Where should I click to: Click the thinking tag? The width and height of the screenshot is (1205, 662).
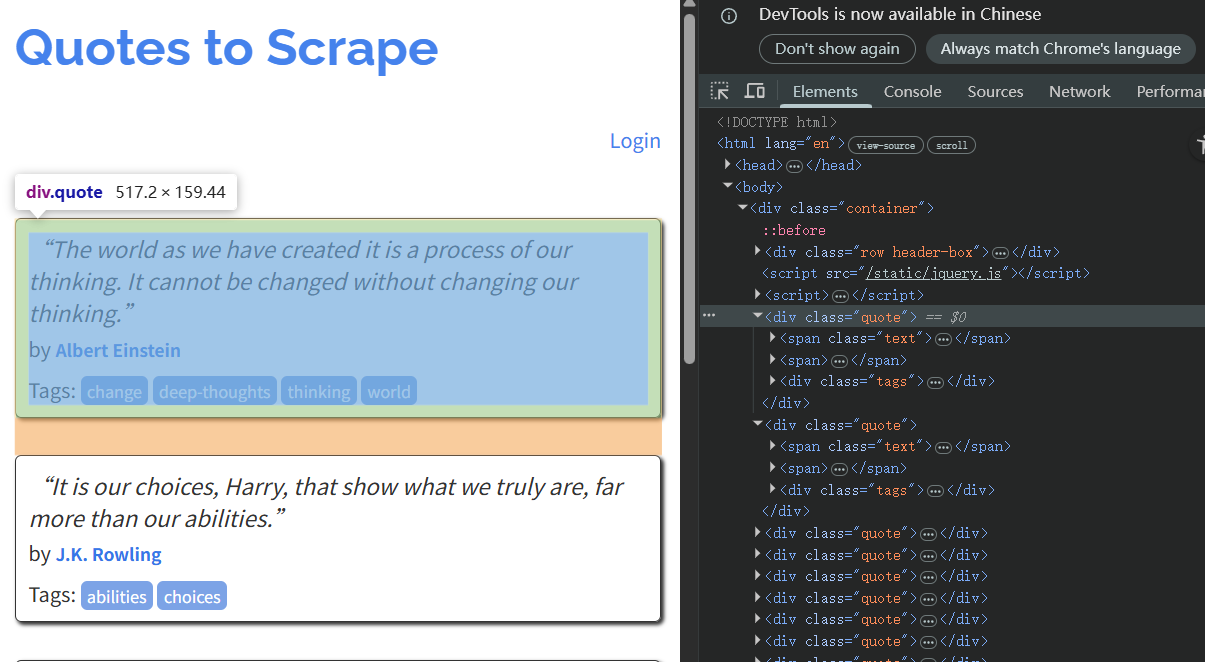coord(319,391)
